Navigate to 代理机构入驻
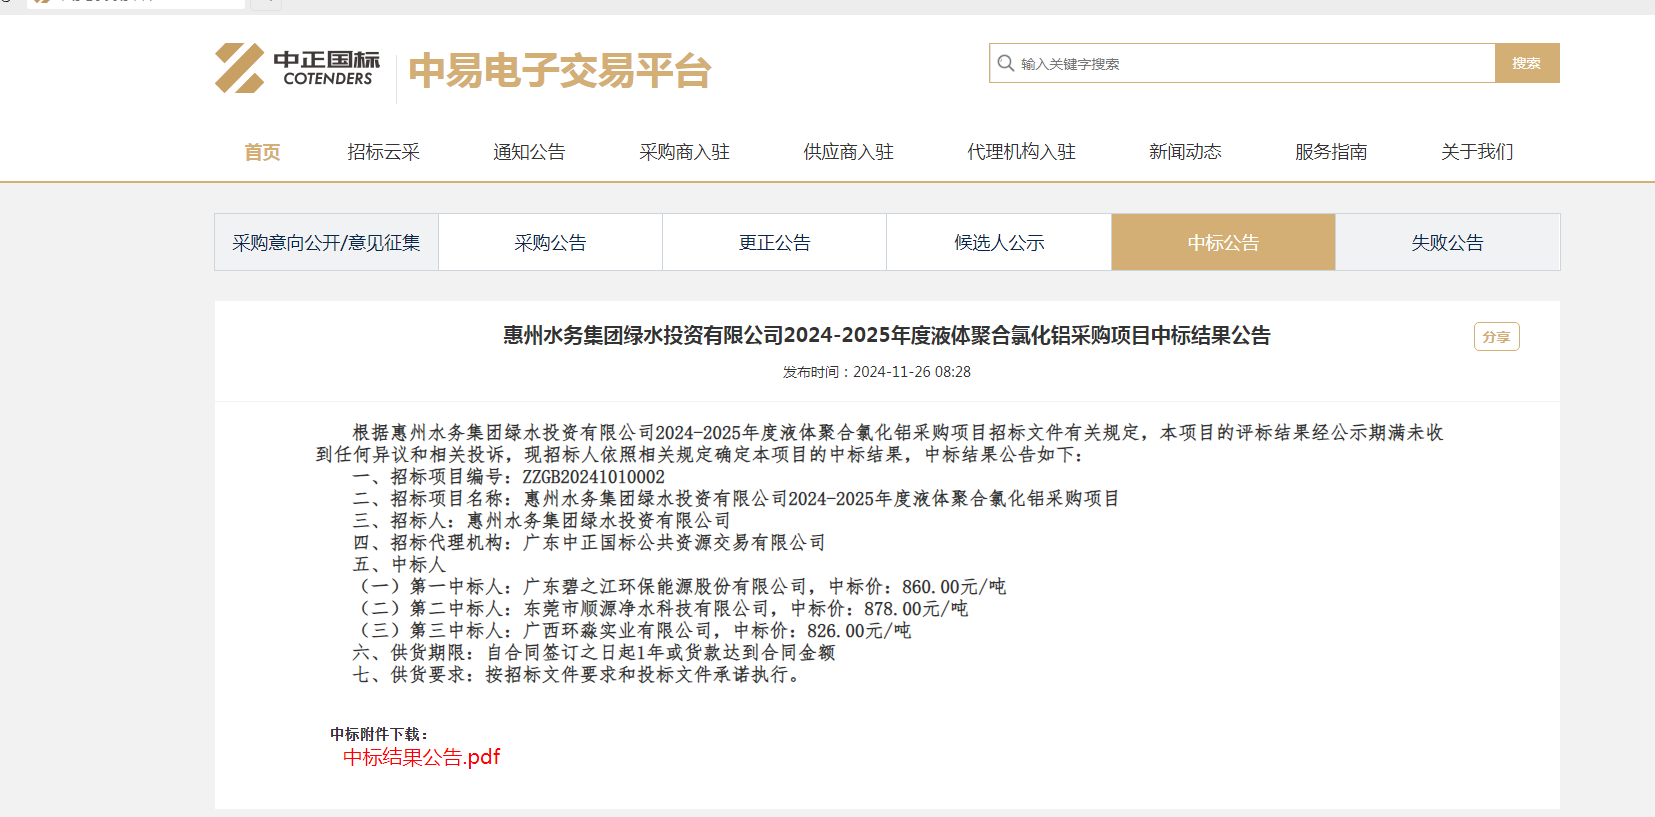This screenshot has height=817, width=1655. point(1021,152)
